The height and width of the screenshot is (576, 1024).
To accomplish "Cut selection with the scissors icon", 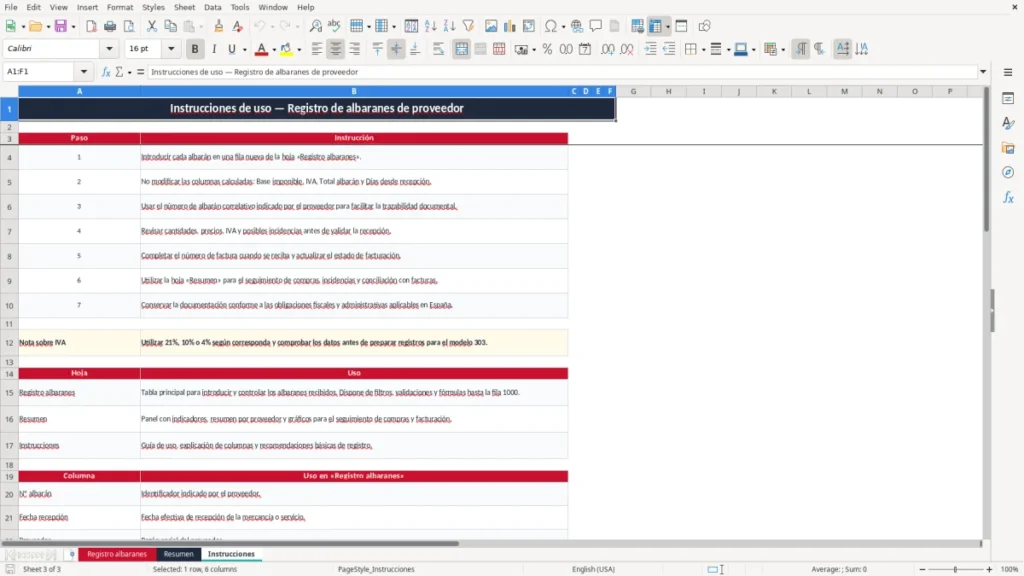I will click(152, 26).
